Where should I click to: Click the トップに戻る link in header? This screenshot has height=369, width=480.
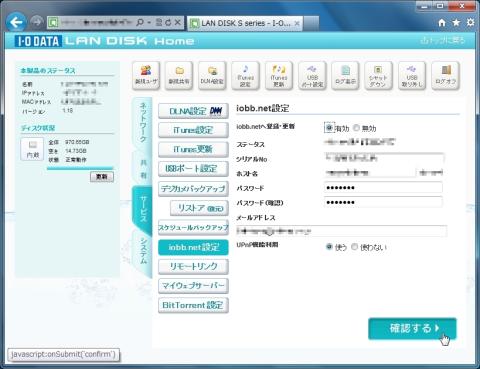click(x=443, y=40)
